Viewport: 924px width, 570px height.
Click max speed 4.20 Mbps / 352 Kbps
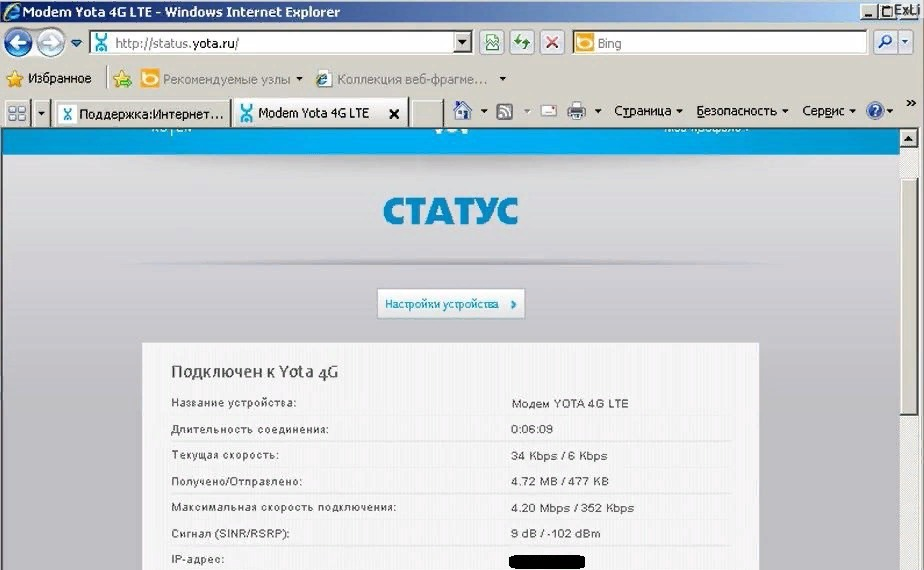pyautogui.click(x=572, y=508)
